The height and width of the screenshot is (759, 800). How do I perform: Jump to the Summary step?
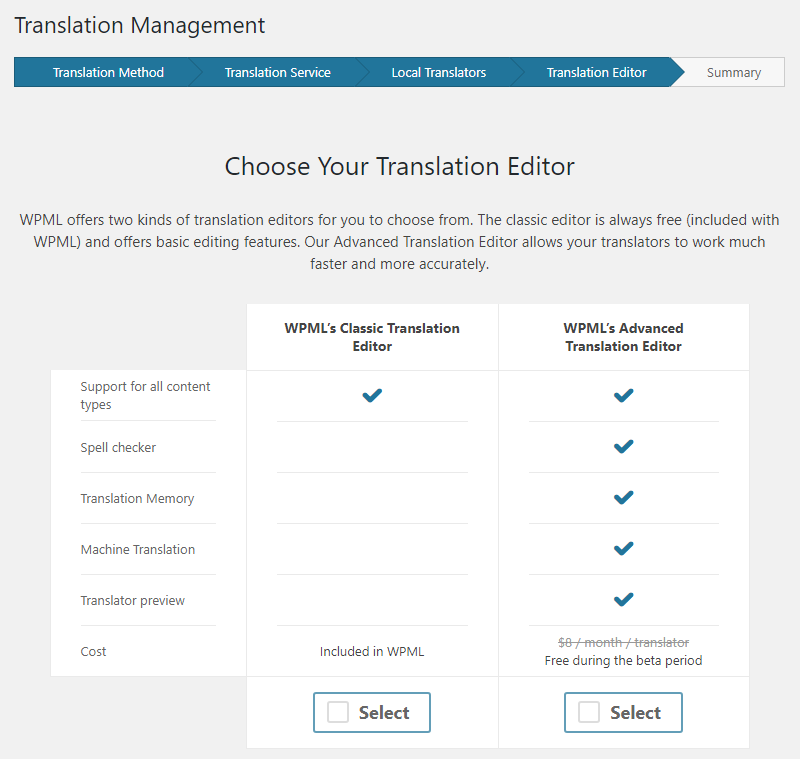tap(734, 72)
